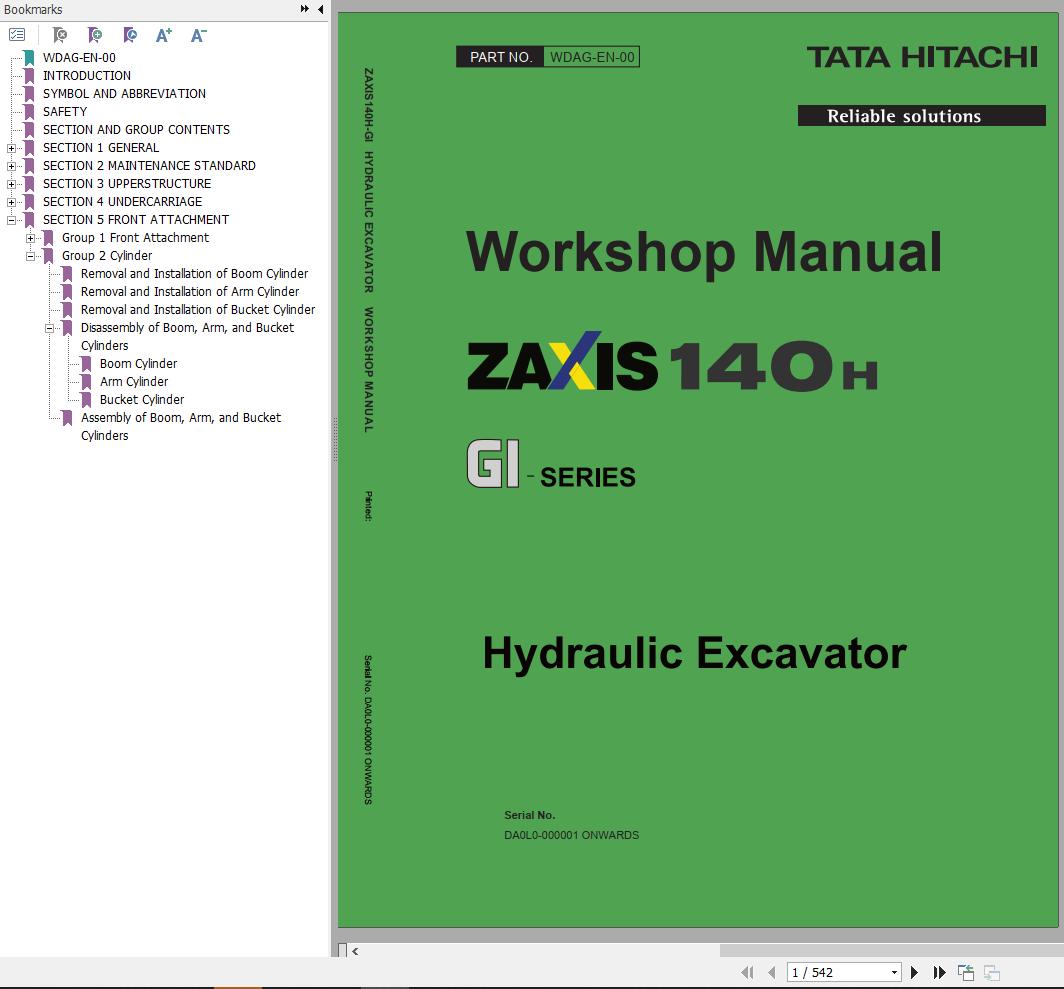
Task: Click the add new bookmark icon
Action: click(95, 35)
